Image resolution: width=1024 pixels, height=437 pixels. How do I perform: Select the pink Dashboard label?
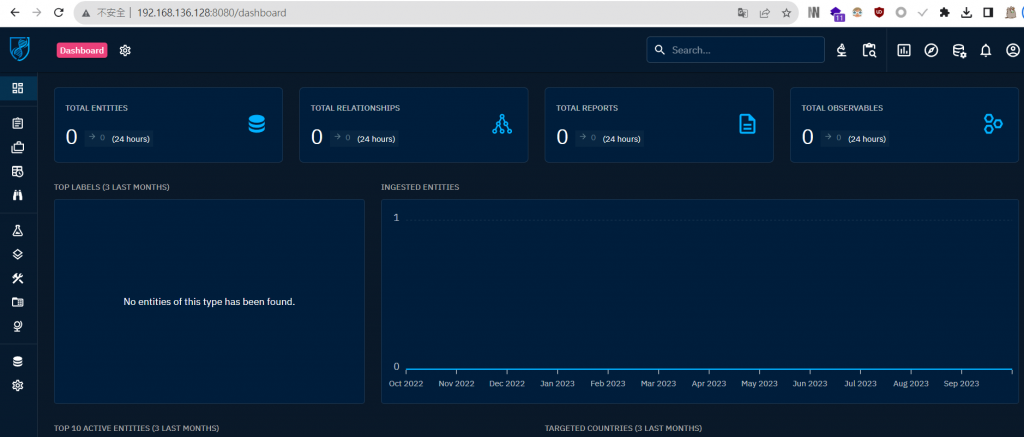point(82,50)
